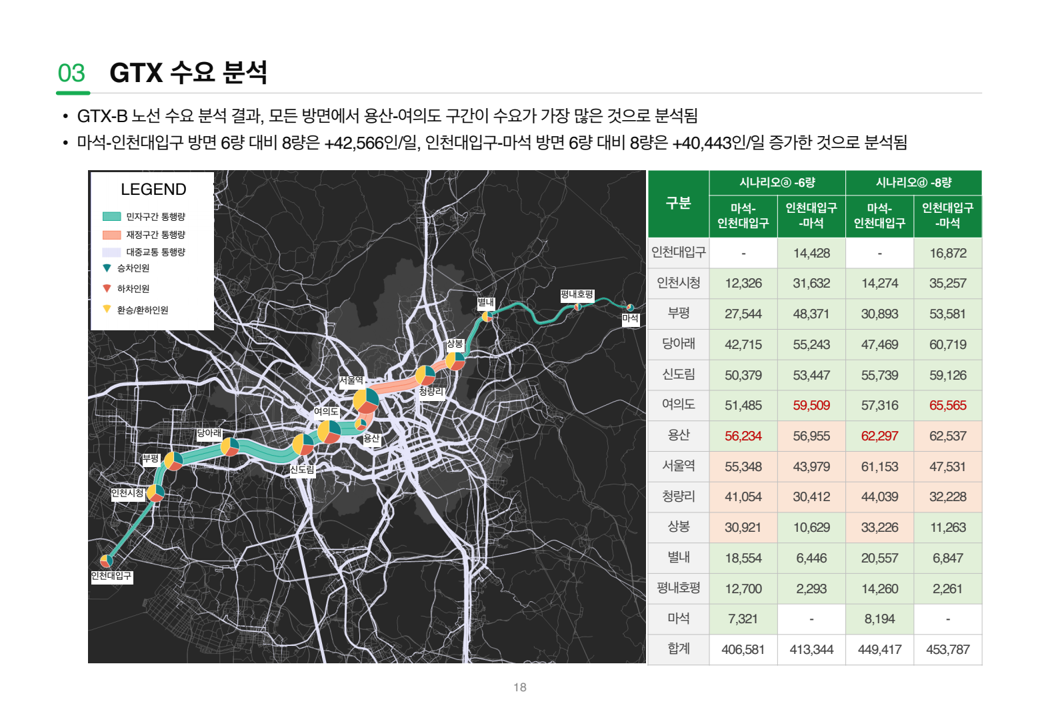
Task: Select the 시나리오ⓐ -6량 table header
Action: tap(777, 182)
